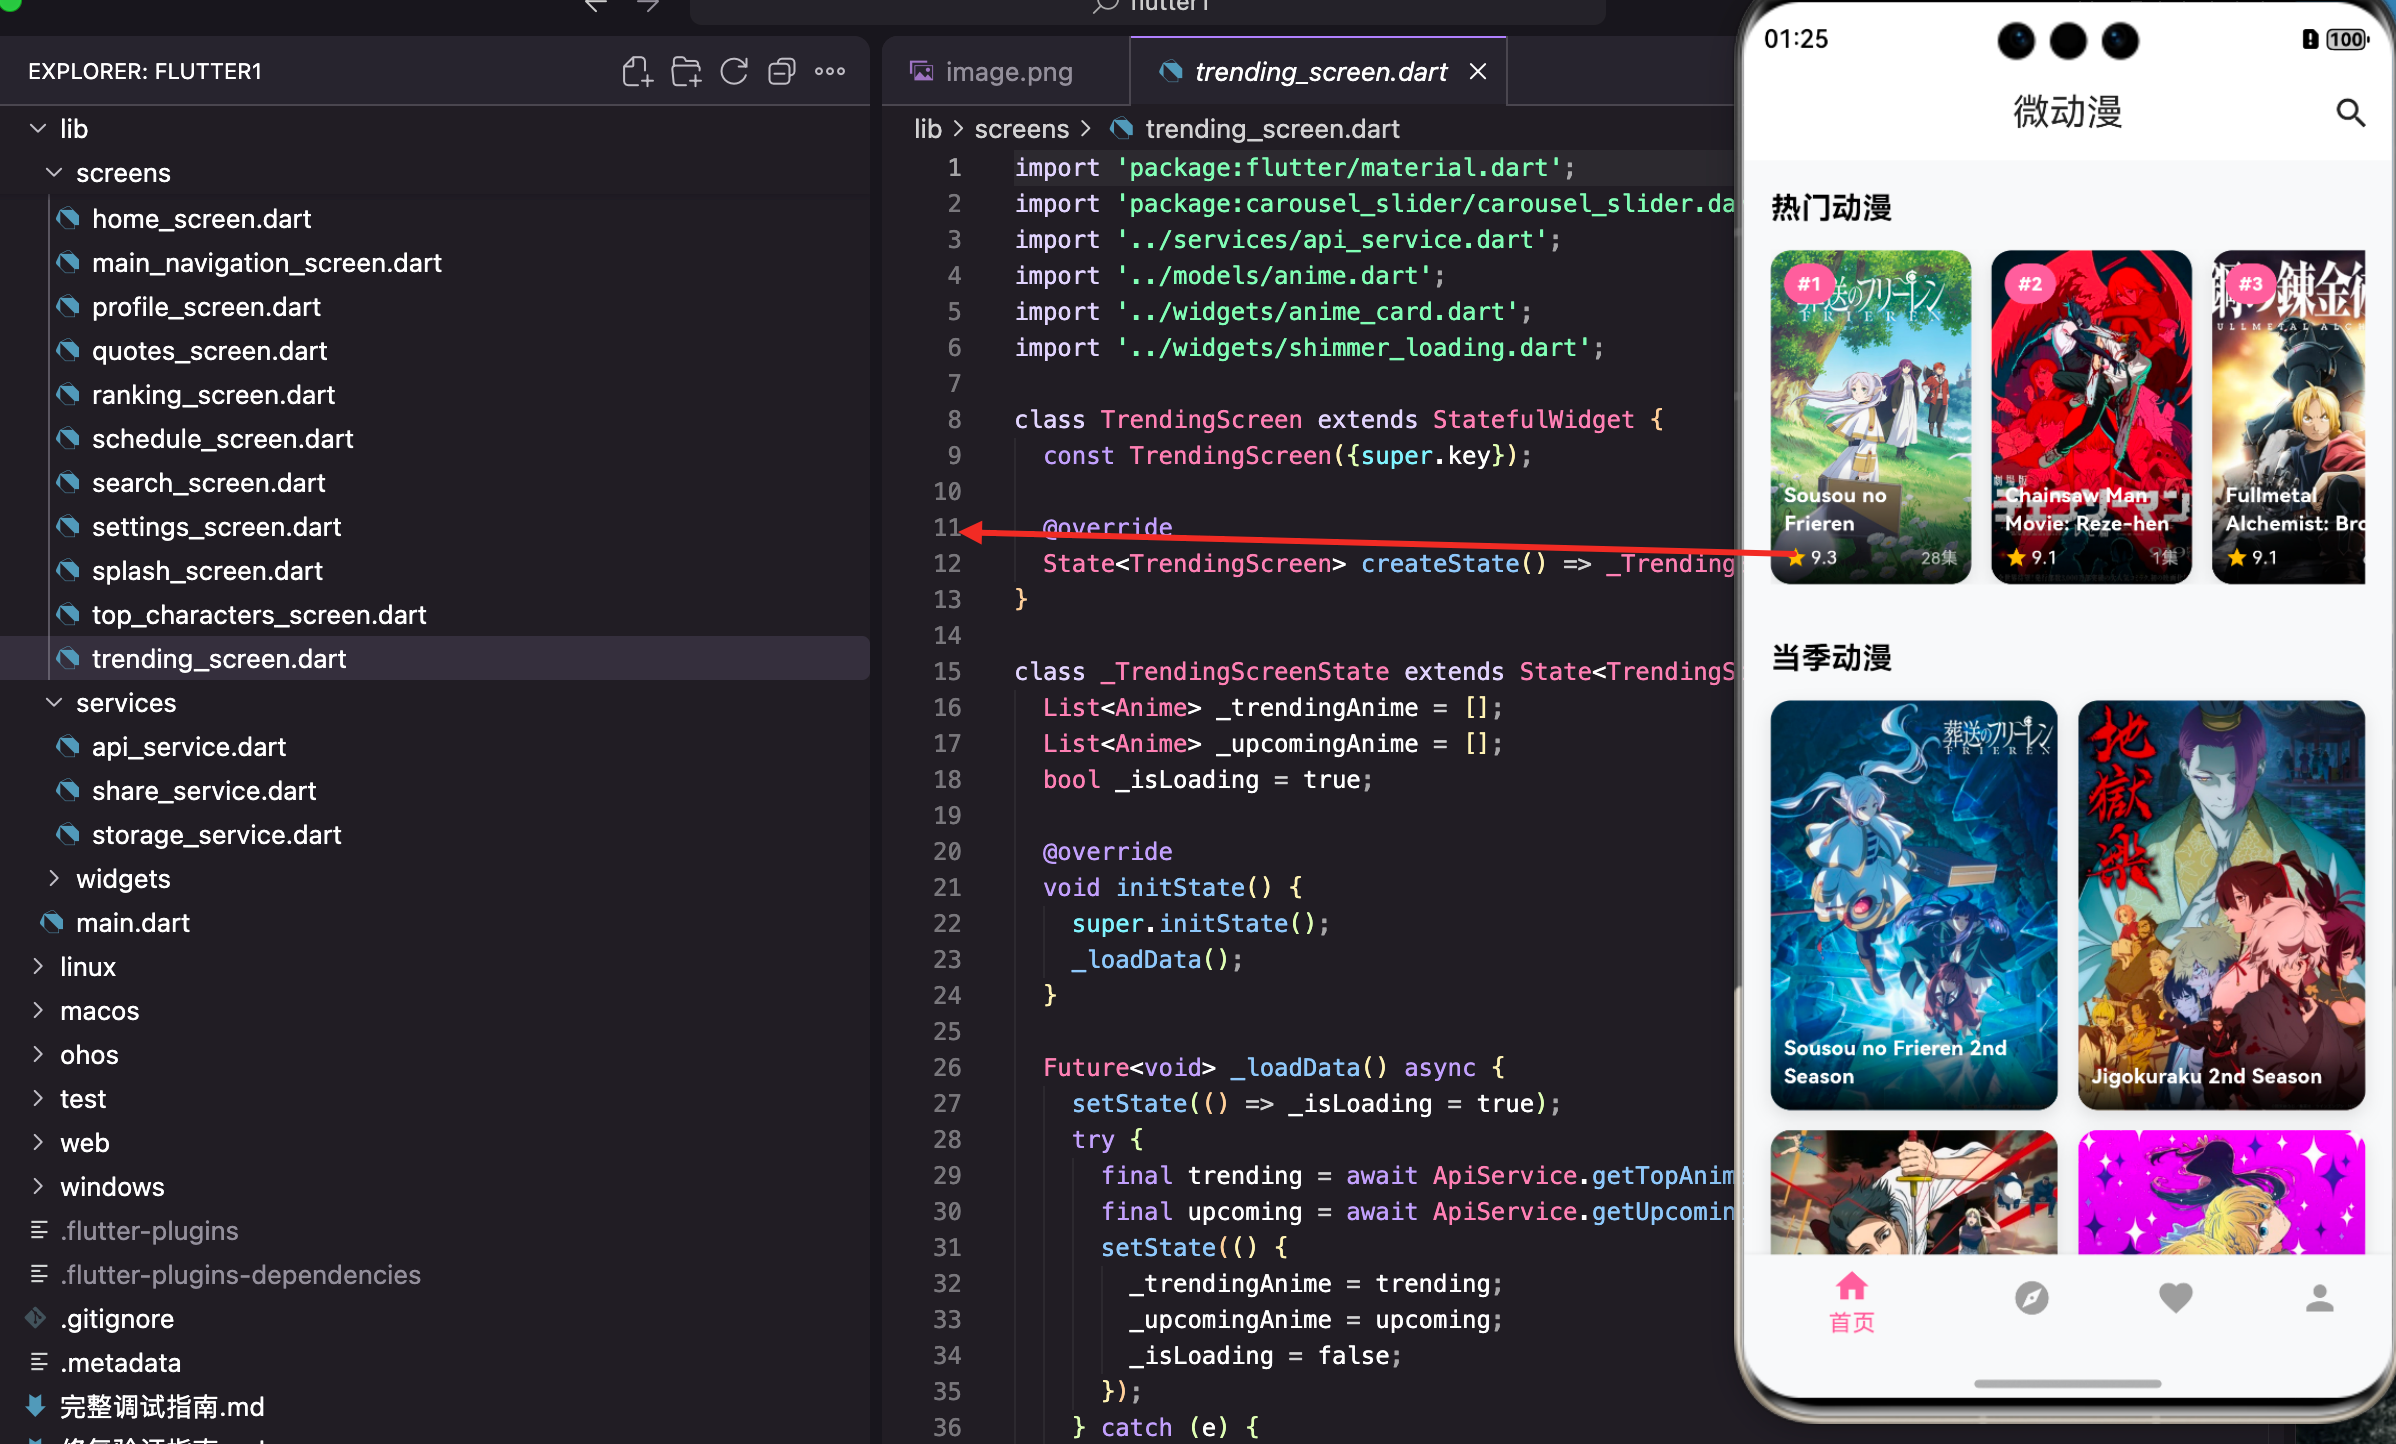Click the 微动漫 app title
The image size is (2396, 1444).
(2067, 112)
